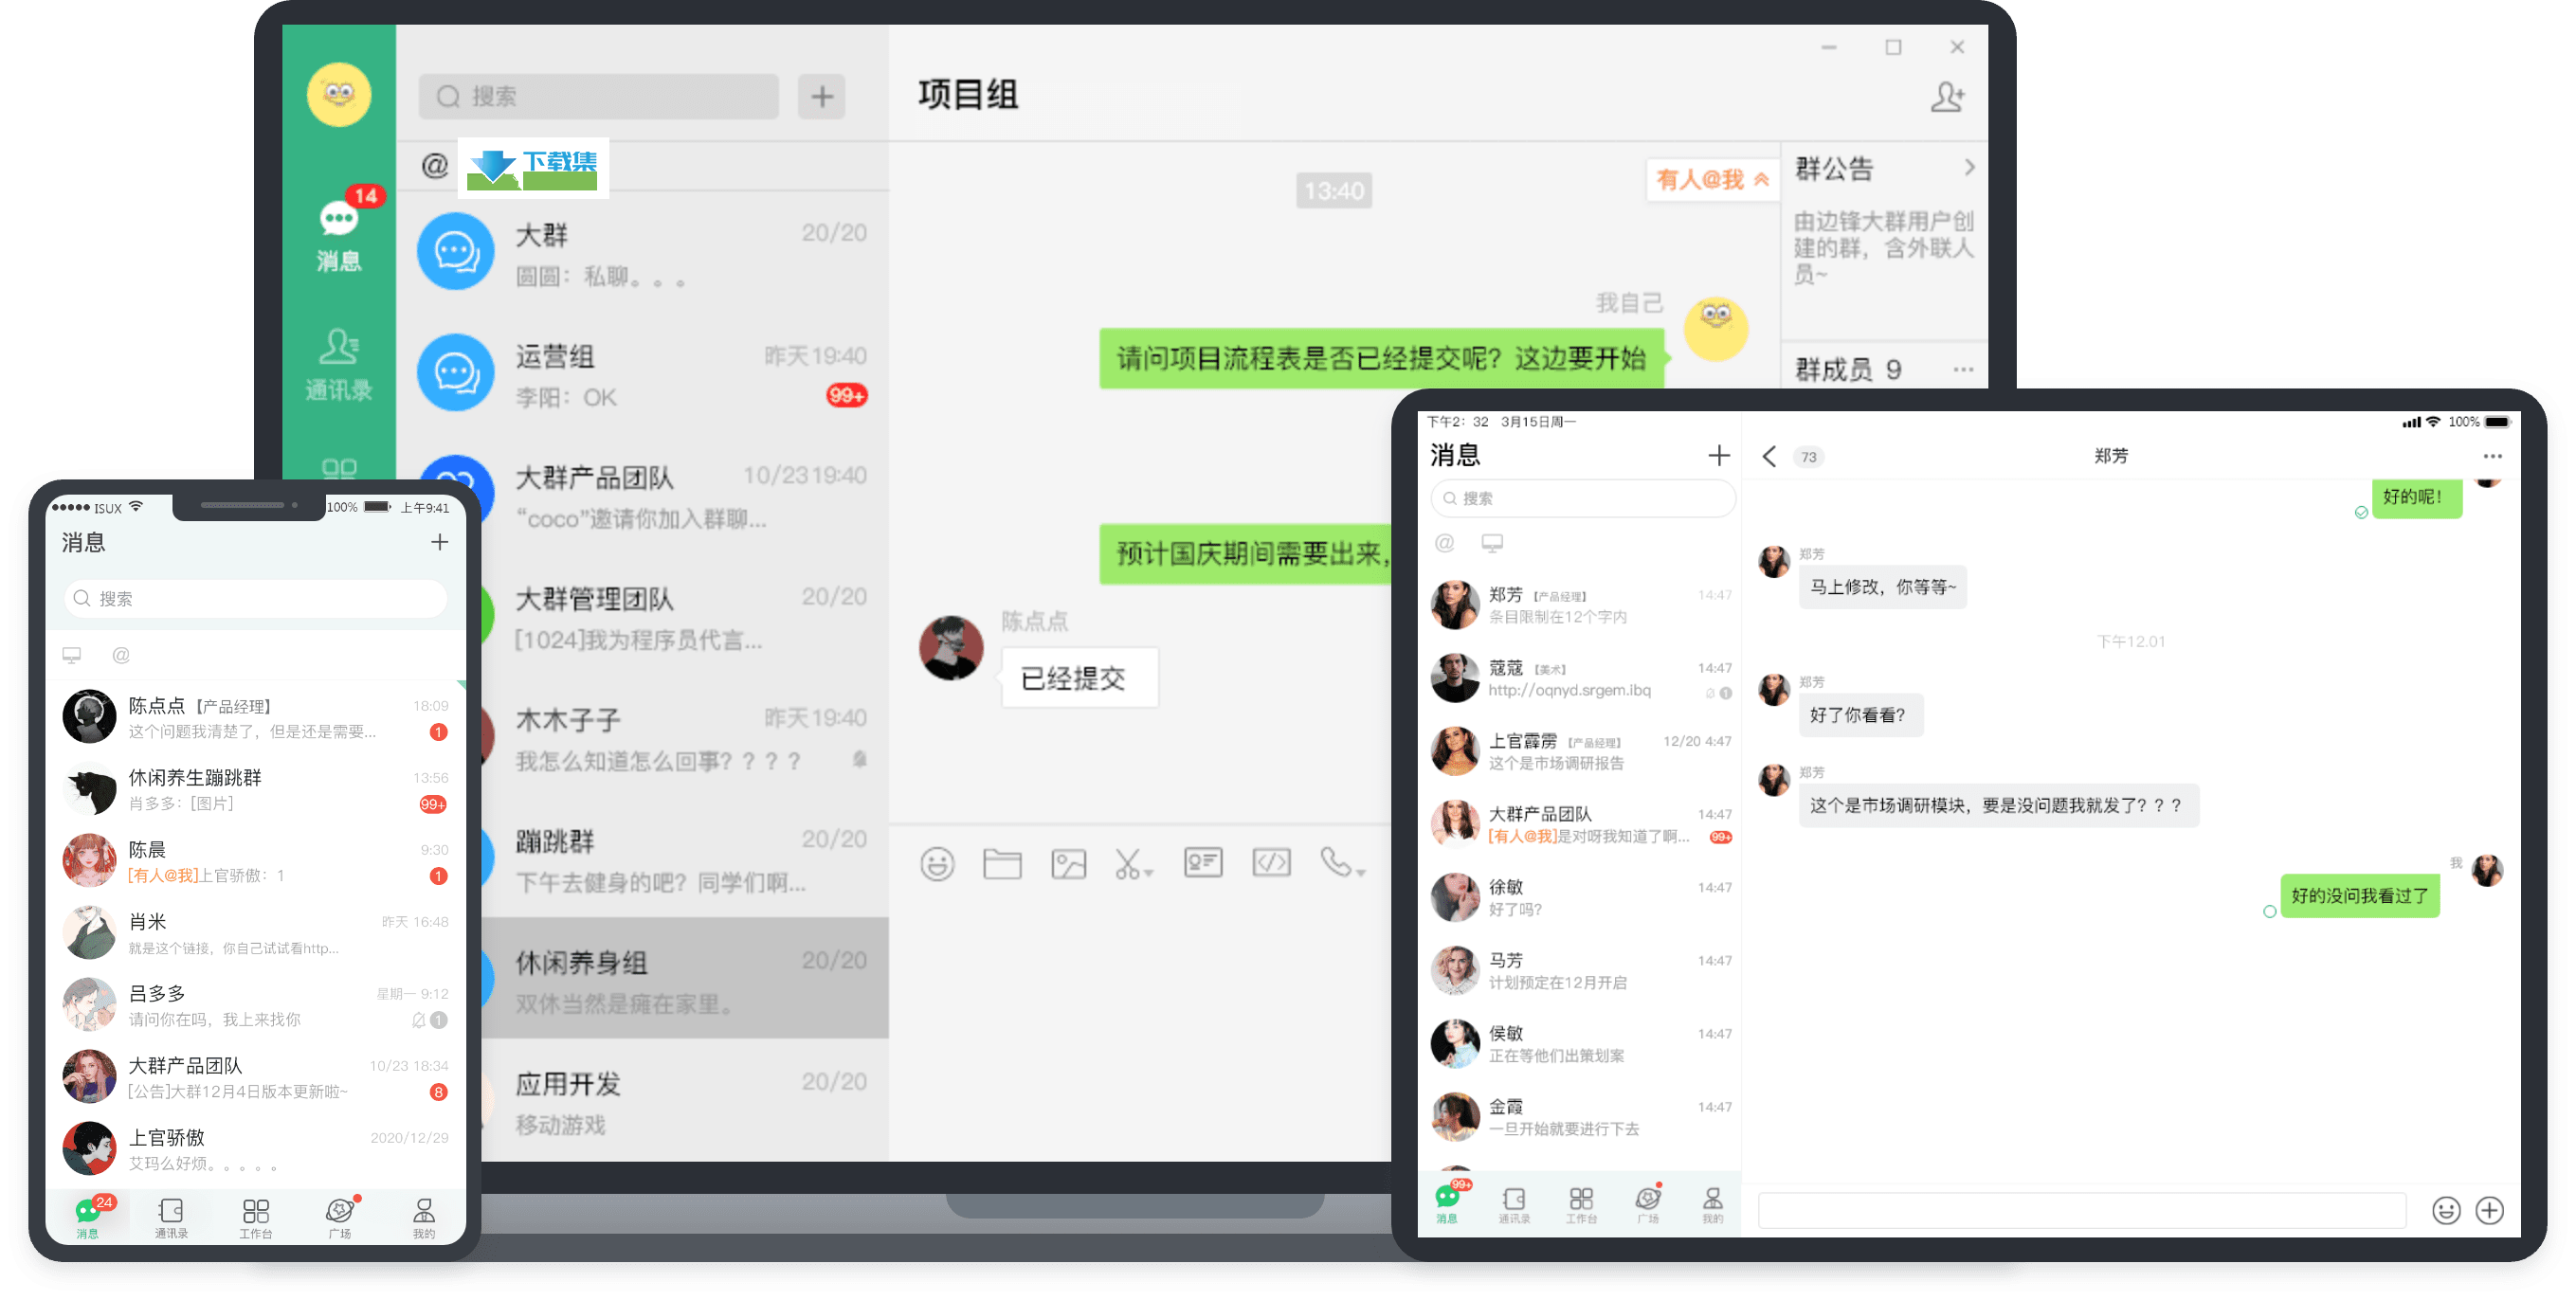
Task: Click the emoji icon in laptop chat toolbar
Action: click(937, 863)
